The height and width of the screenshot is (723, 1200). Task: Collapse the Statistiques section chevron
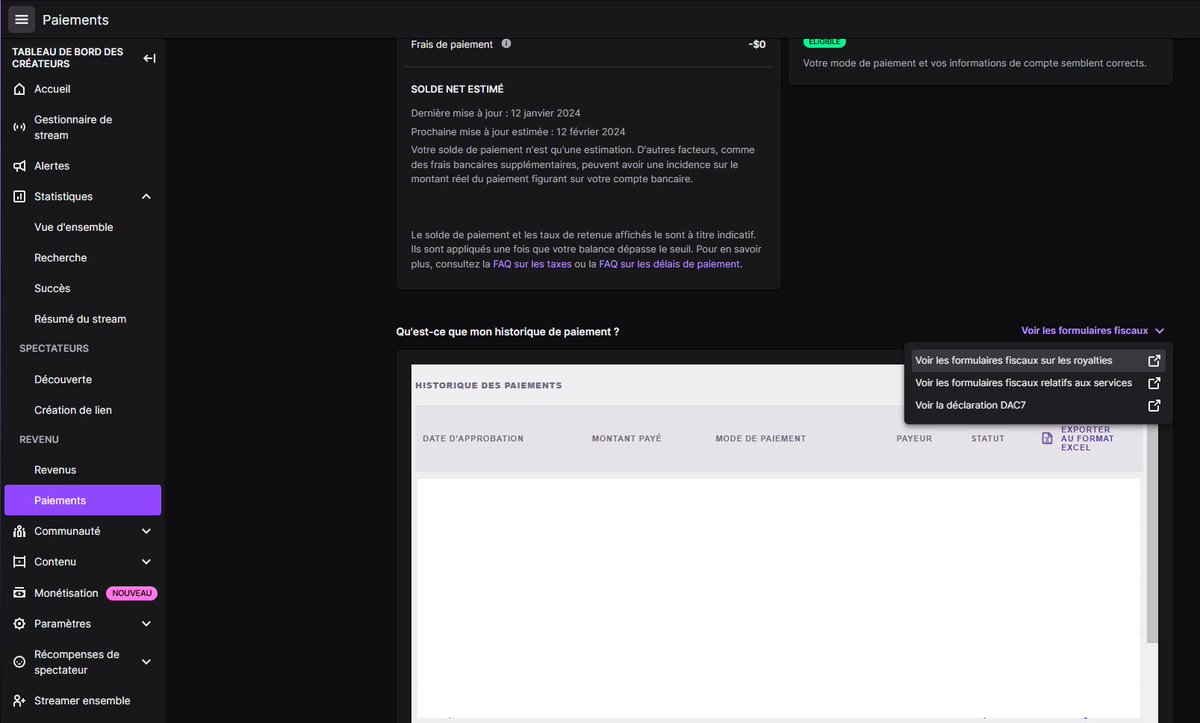click(x=146, y=197)
